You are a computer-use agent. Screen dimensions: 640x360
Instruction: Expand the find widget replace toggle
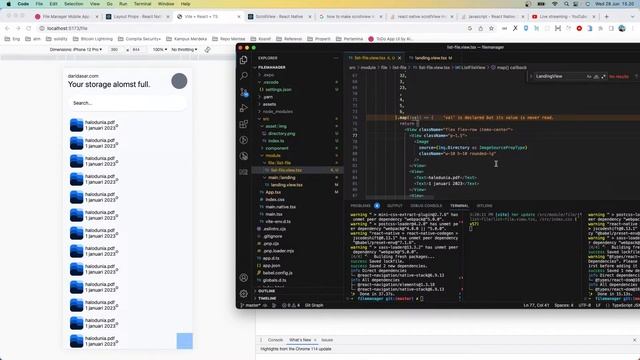[531, 76]
